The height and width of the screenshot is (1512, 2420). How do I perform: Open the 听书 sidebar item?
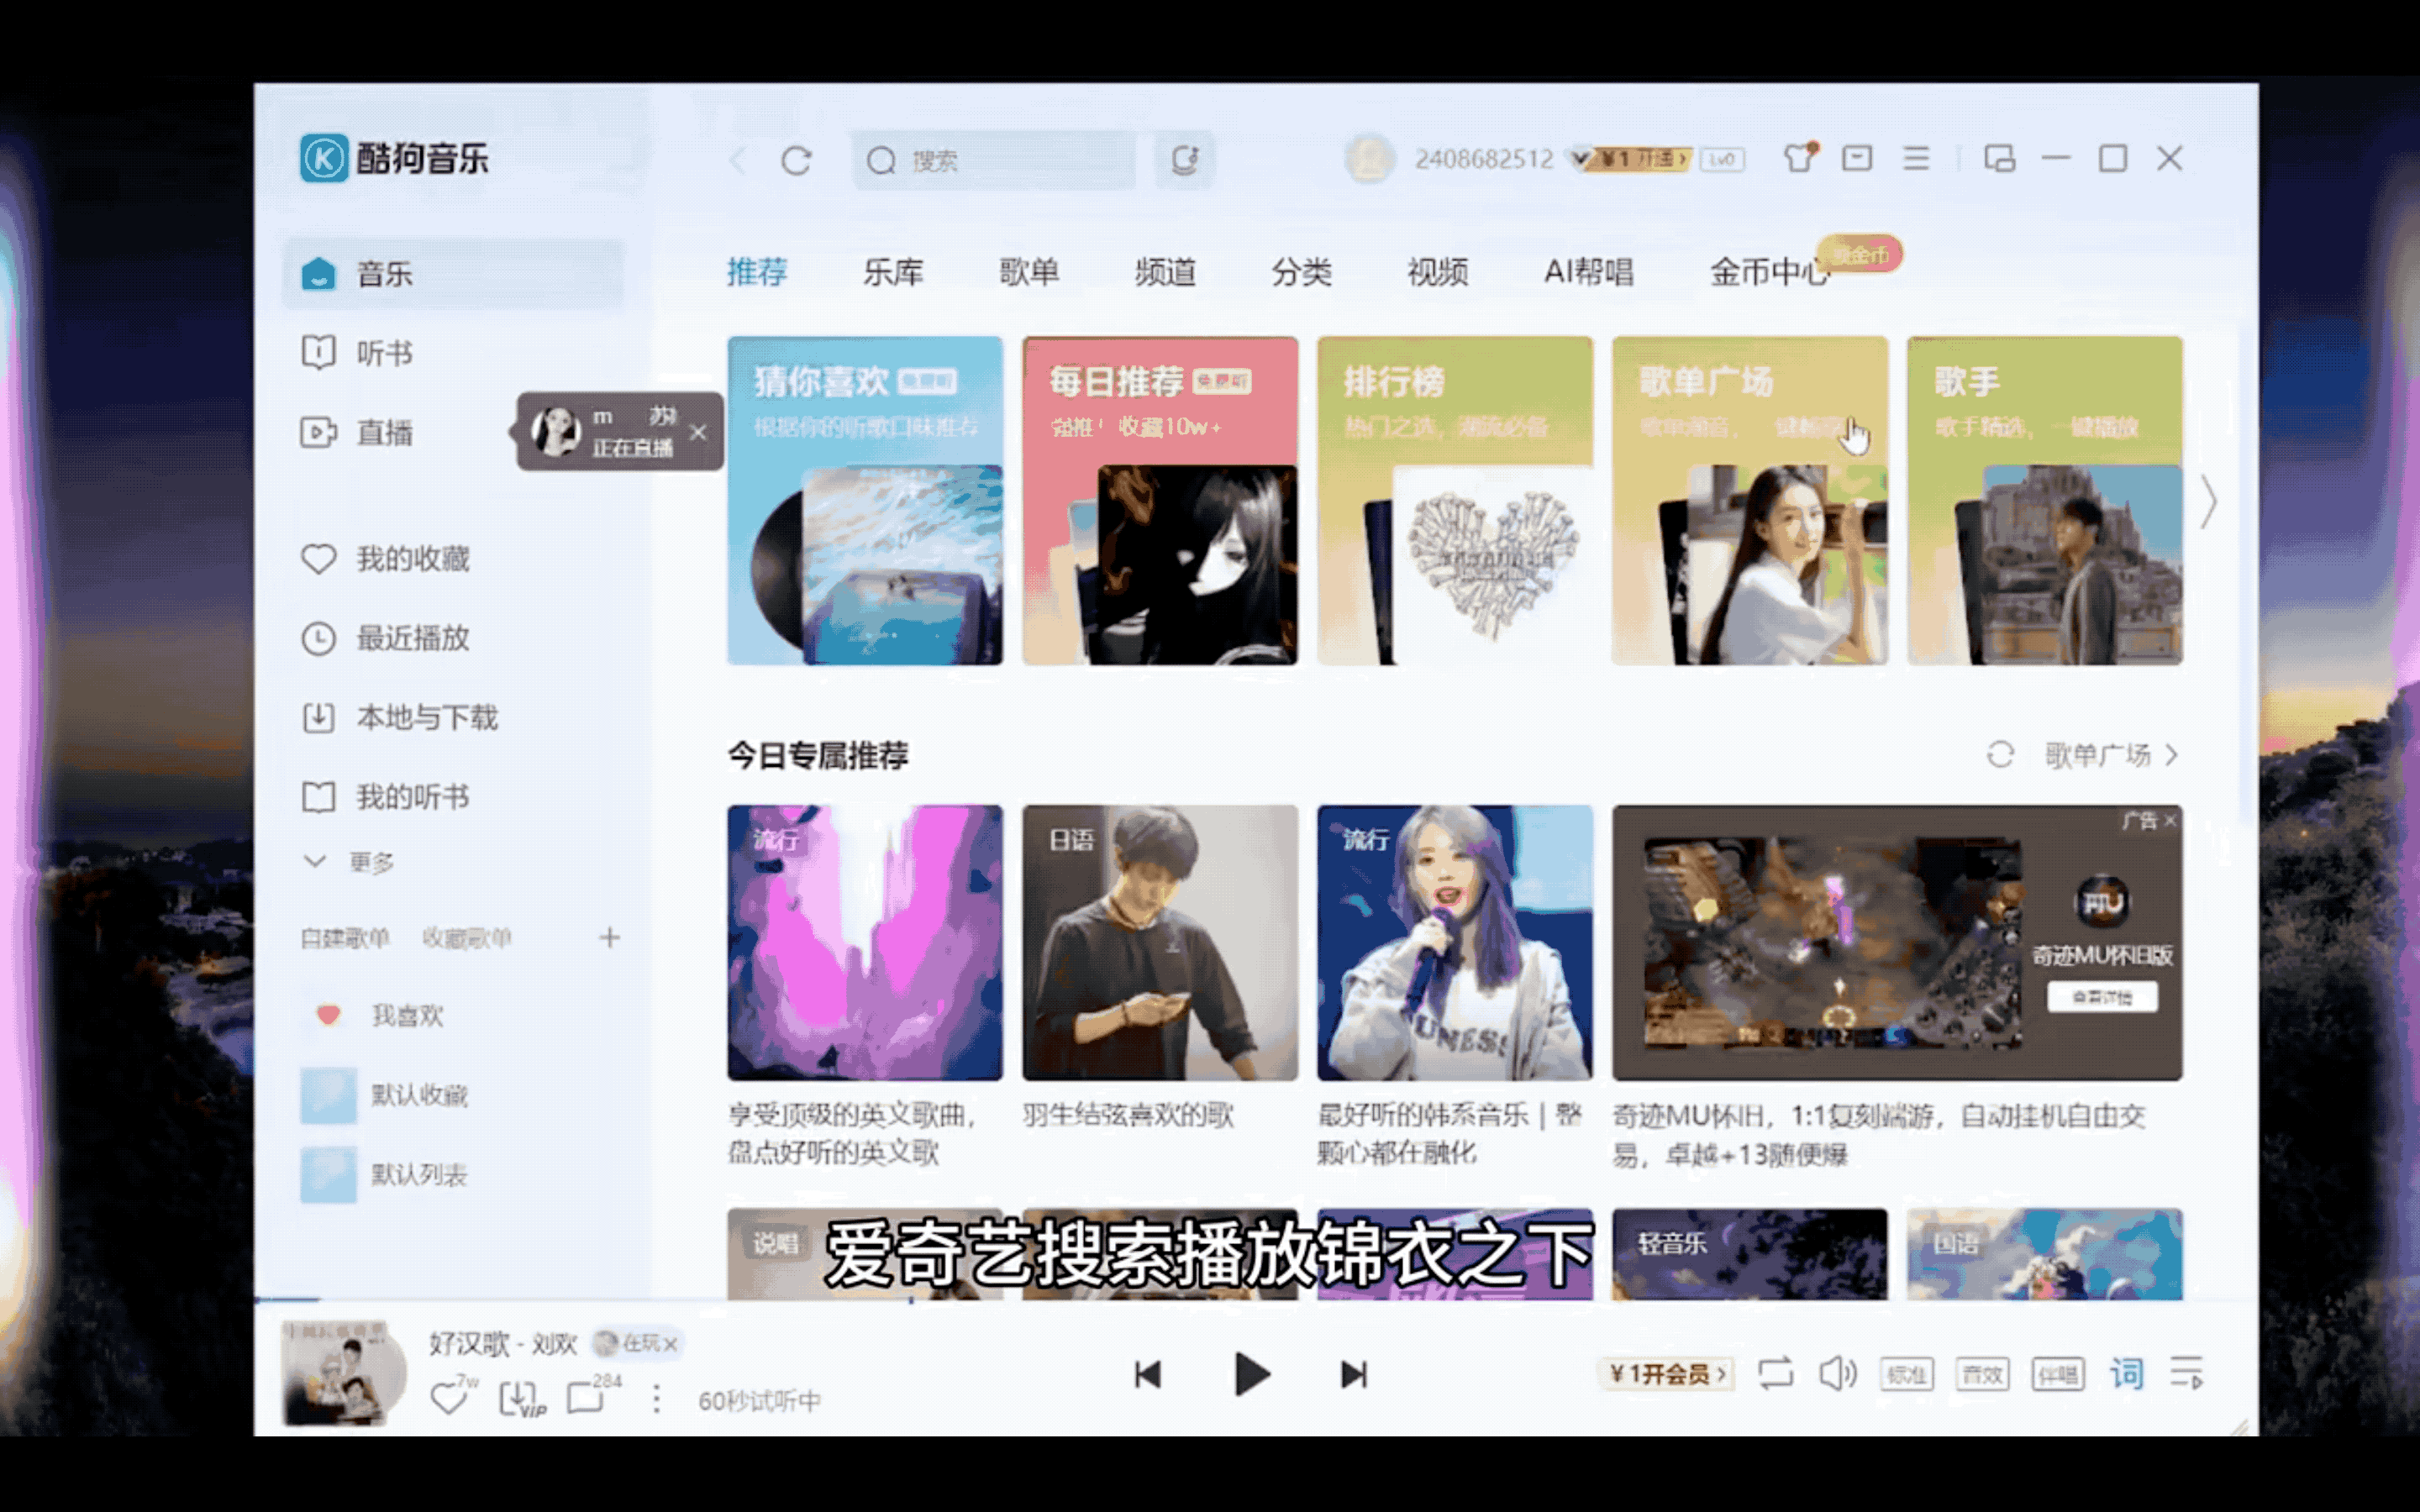click(x=384, y=353)
